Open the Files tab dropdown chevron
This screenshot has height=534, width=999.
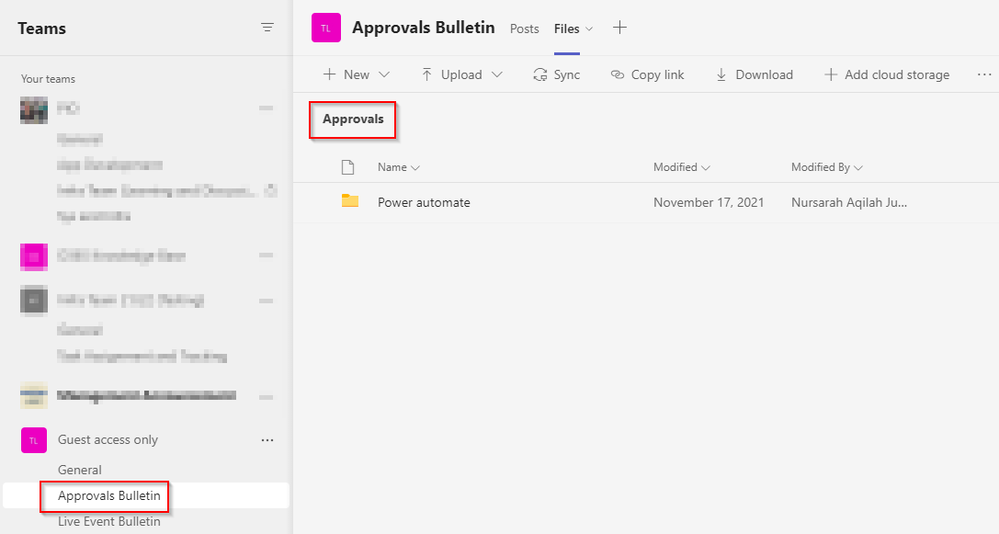589,29
